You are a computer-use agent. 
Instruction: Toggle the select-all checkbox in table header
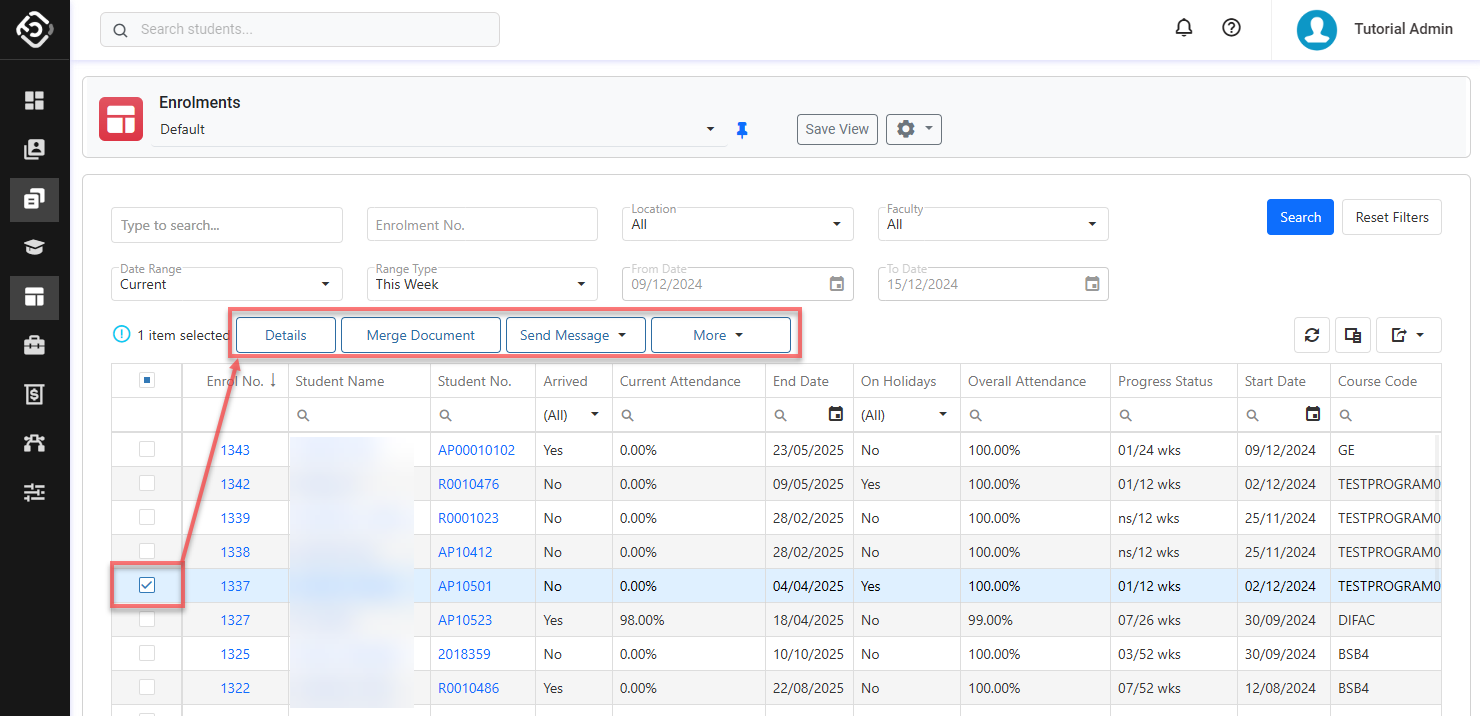pos(147,381)
